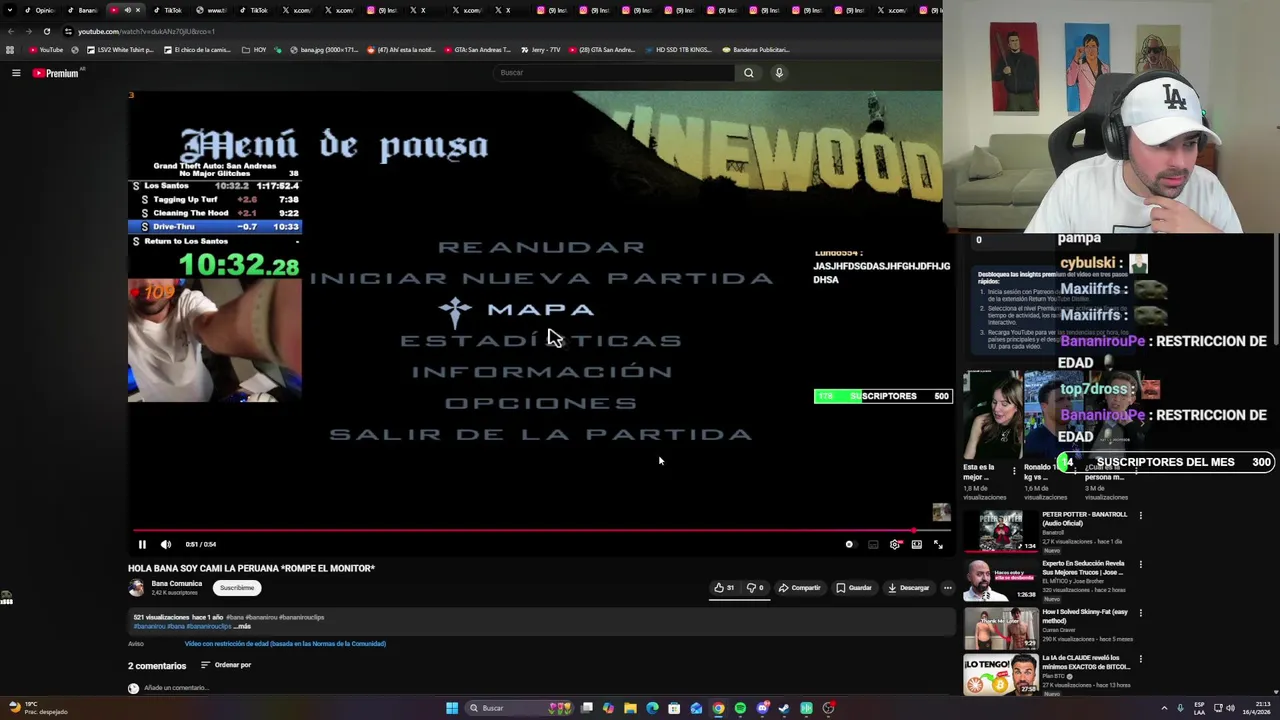Open HD SSD 1TB KINGS bookmark
Viewport: 1280px width, 720px height.
coord(677,49)
